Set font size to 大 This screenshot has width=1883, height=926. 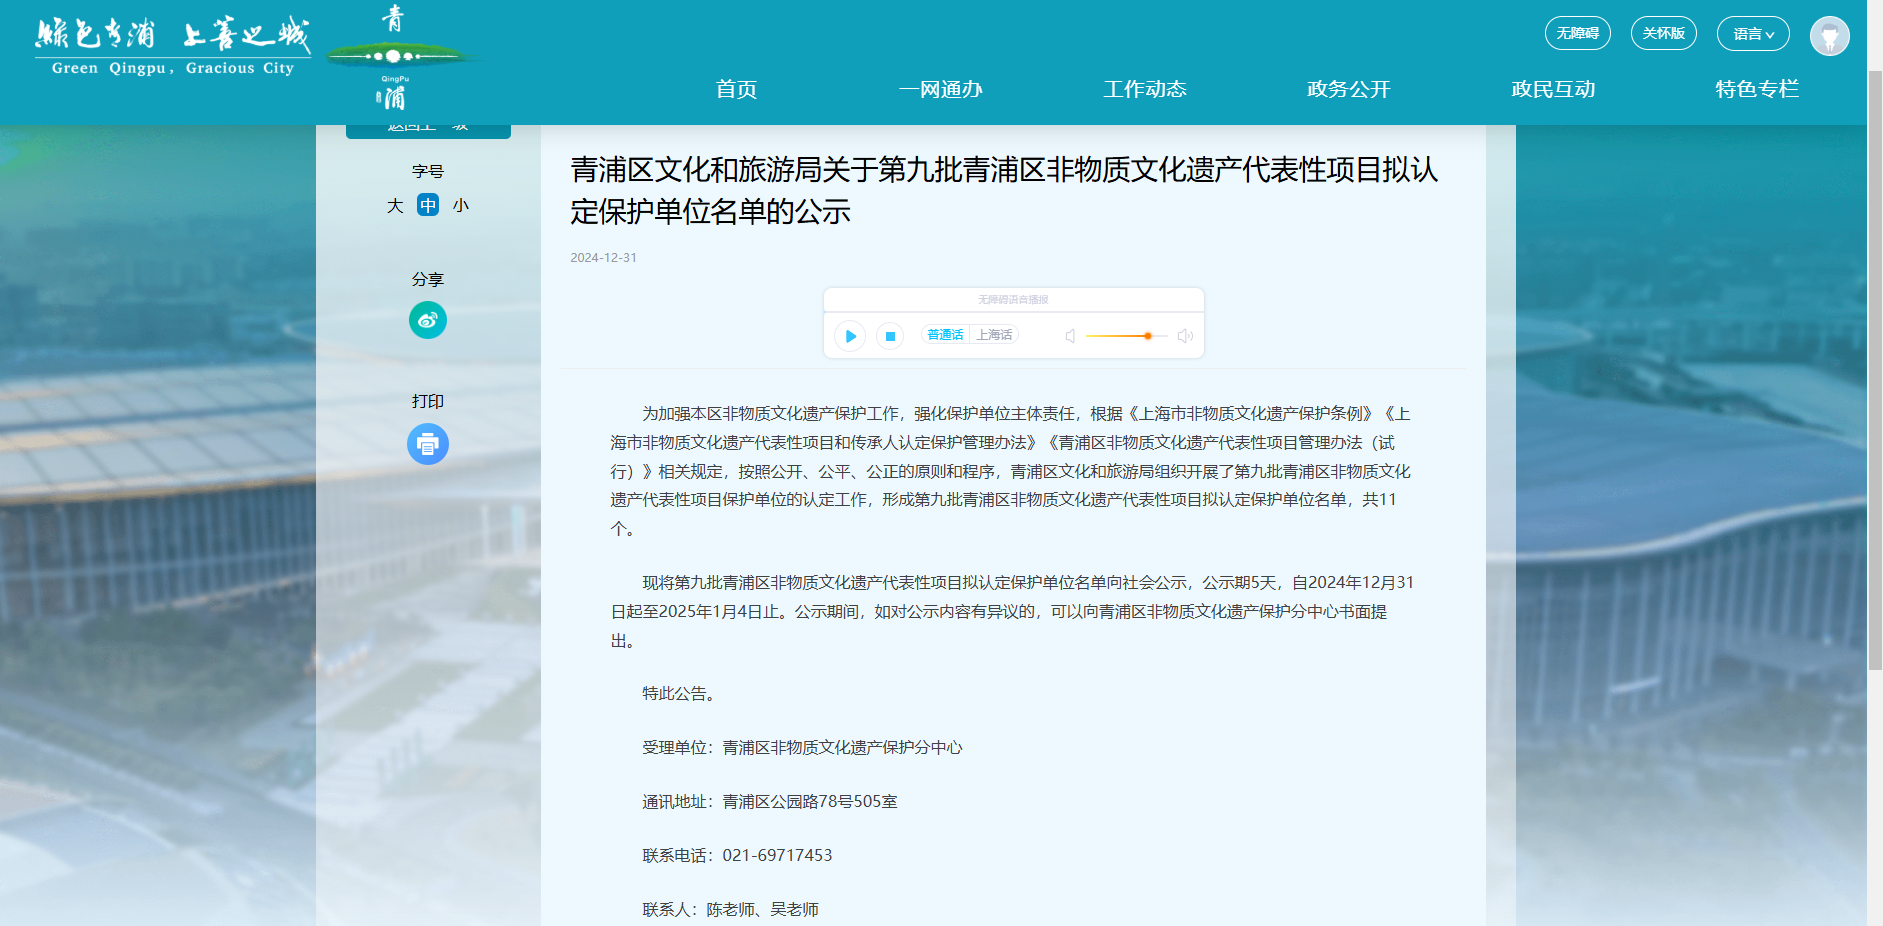pos(394,205)
